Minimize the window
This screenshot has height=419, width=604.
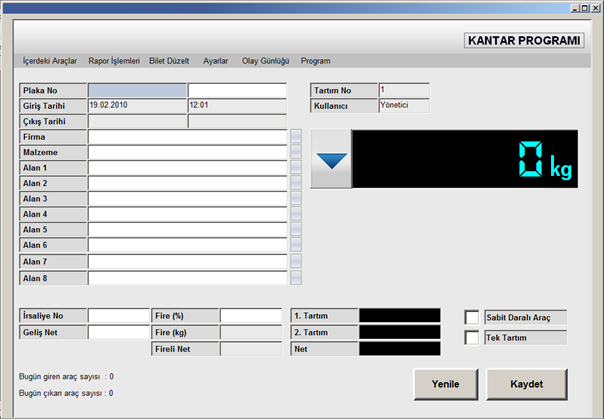pos(575,8)
